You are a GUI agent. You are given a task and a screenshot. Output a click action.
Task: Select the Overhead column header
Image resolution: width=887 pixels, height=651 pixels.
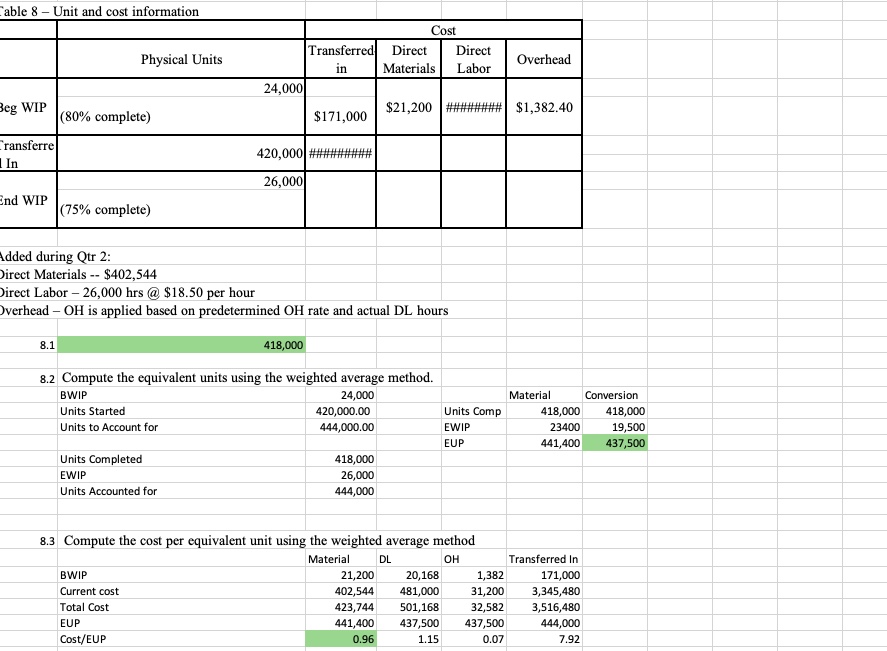coord(543,60)
